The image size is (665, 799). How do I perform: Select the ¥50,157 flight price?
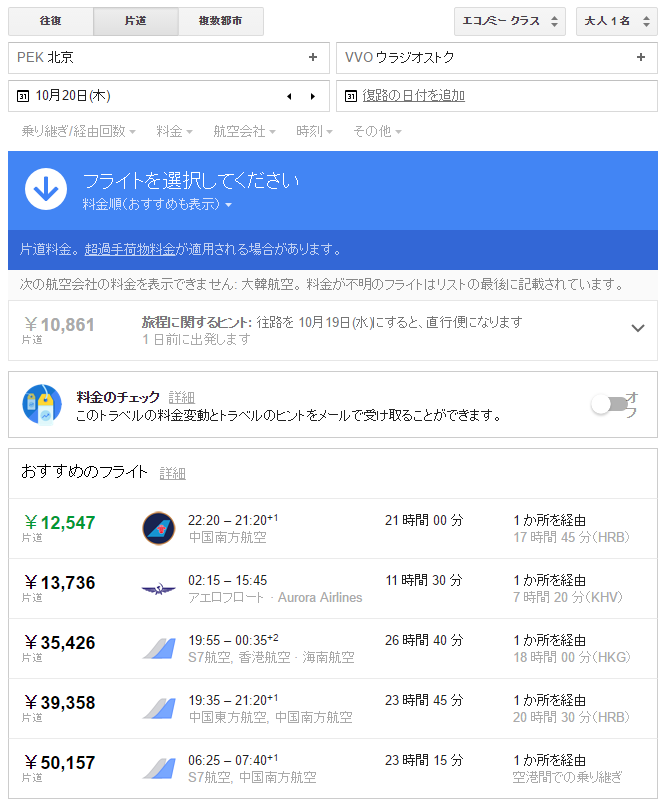tap(60, 763)
